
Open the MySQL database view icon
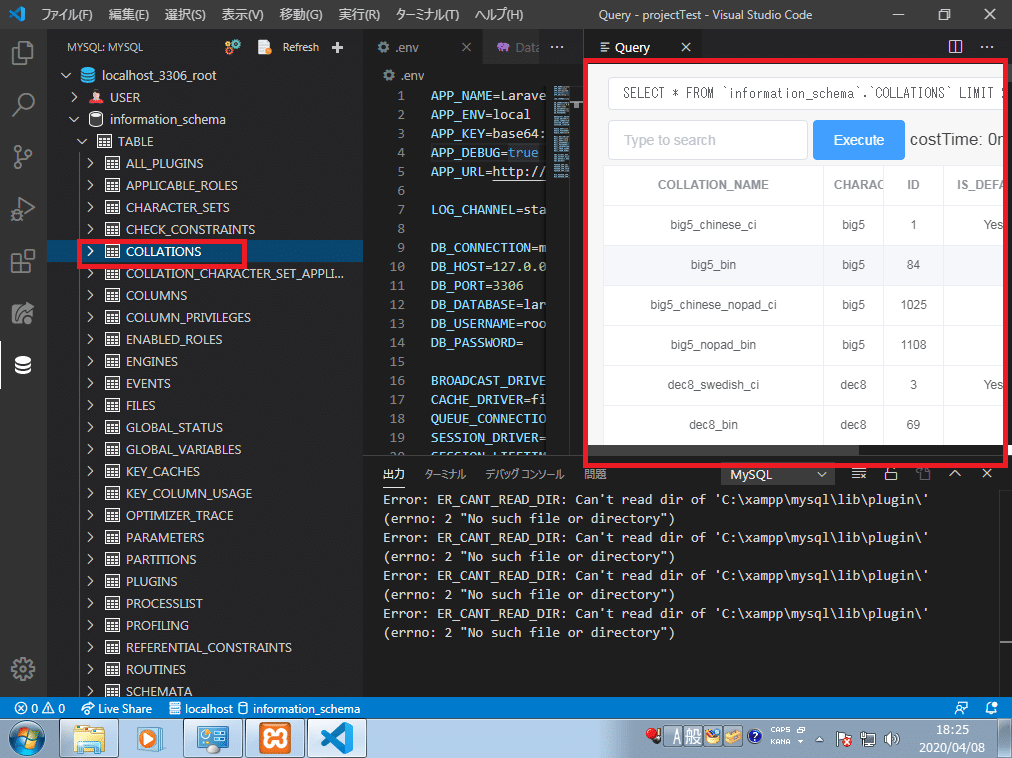pyautogui.click(x=23, y=365)
